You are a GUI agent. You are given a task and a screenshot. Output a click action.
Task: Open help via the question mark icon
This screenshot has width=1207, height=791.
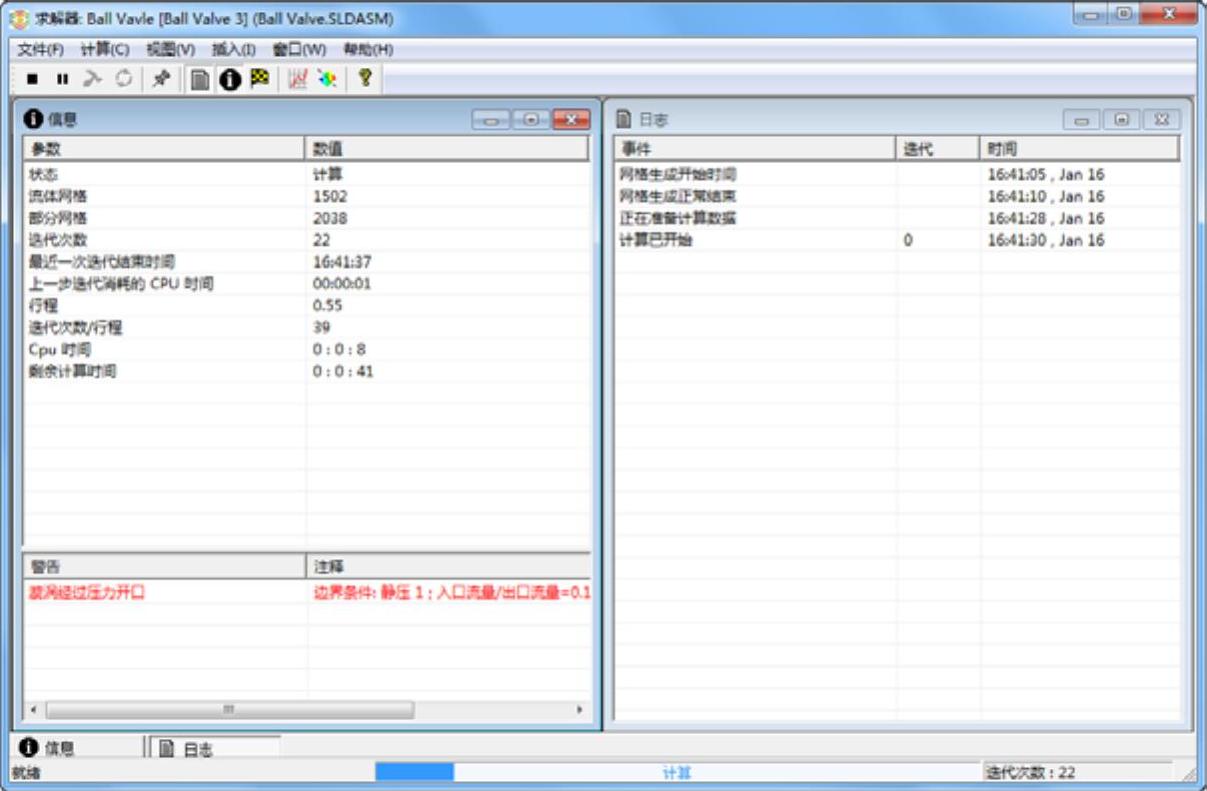pos(365,78)
